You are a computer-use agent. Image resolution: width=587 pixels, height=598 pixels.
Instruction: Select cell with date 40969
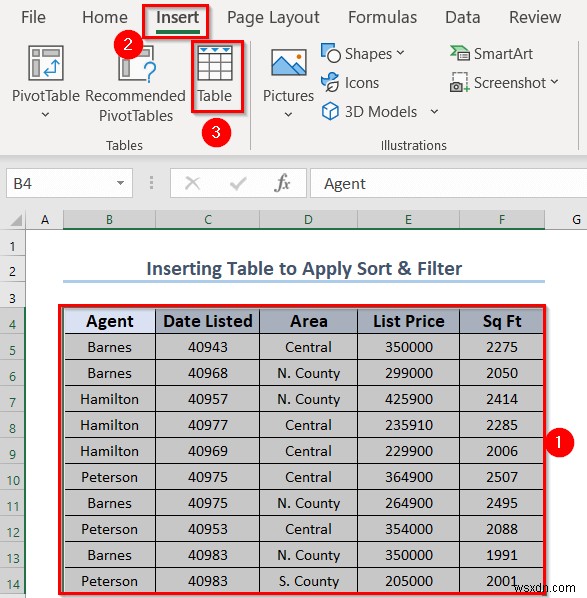pos(207,451)
